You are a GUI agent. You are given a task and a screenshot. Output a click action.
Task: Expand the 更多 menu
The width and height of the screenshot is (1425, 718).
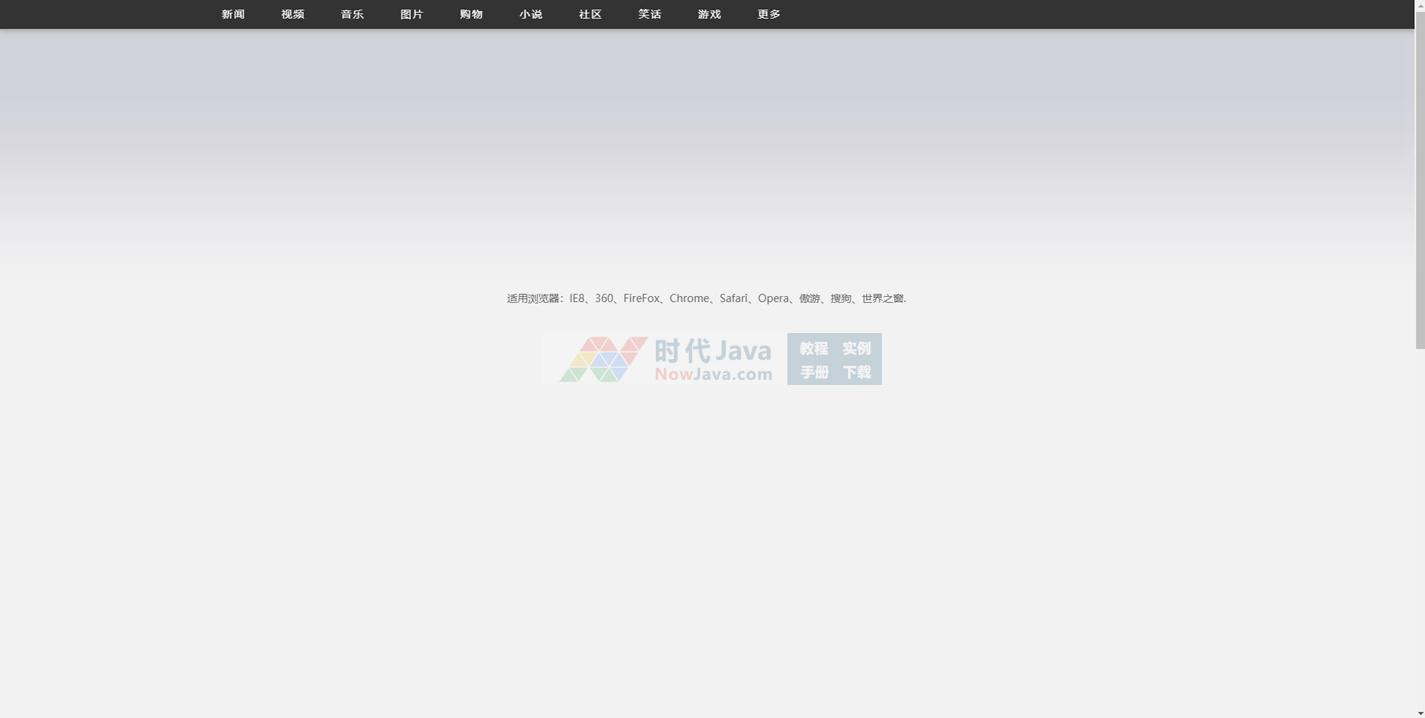[x=769, y=14]
